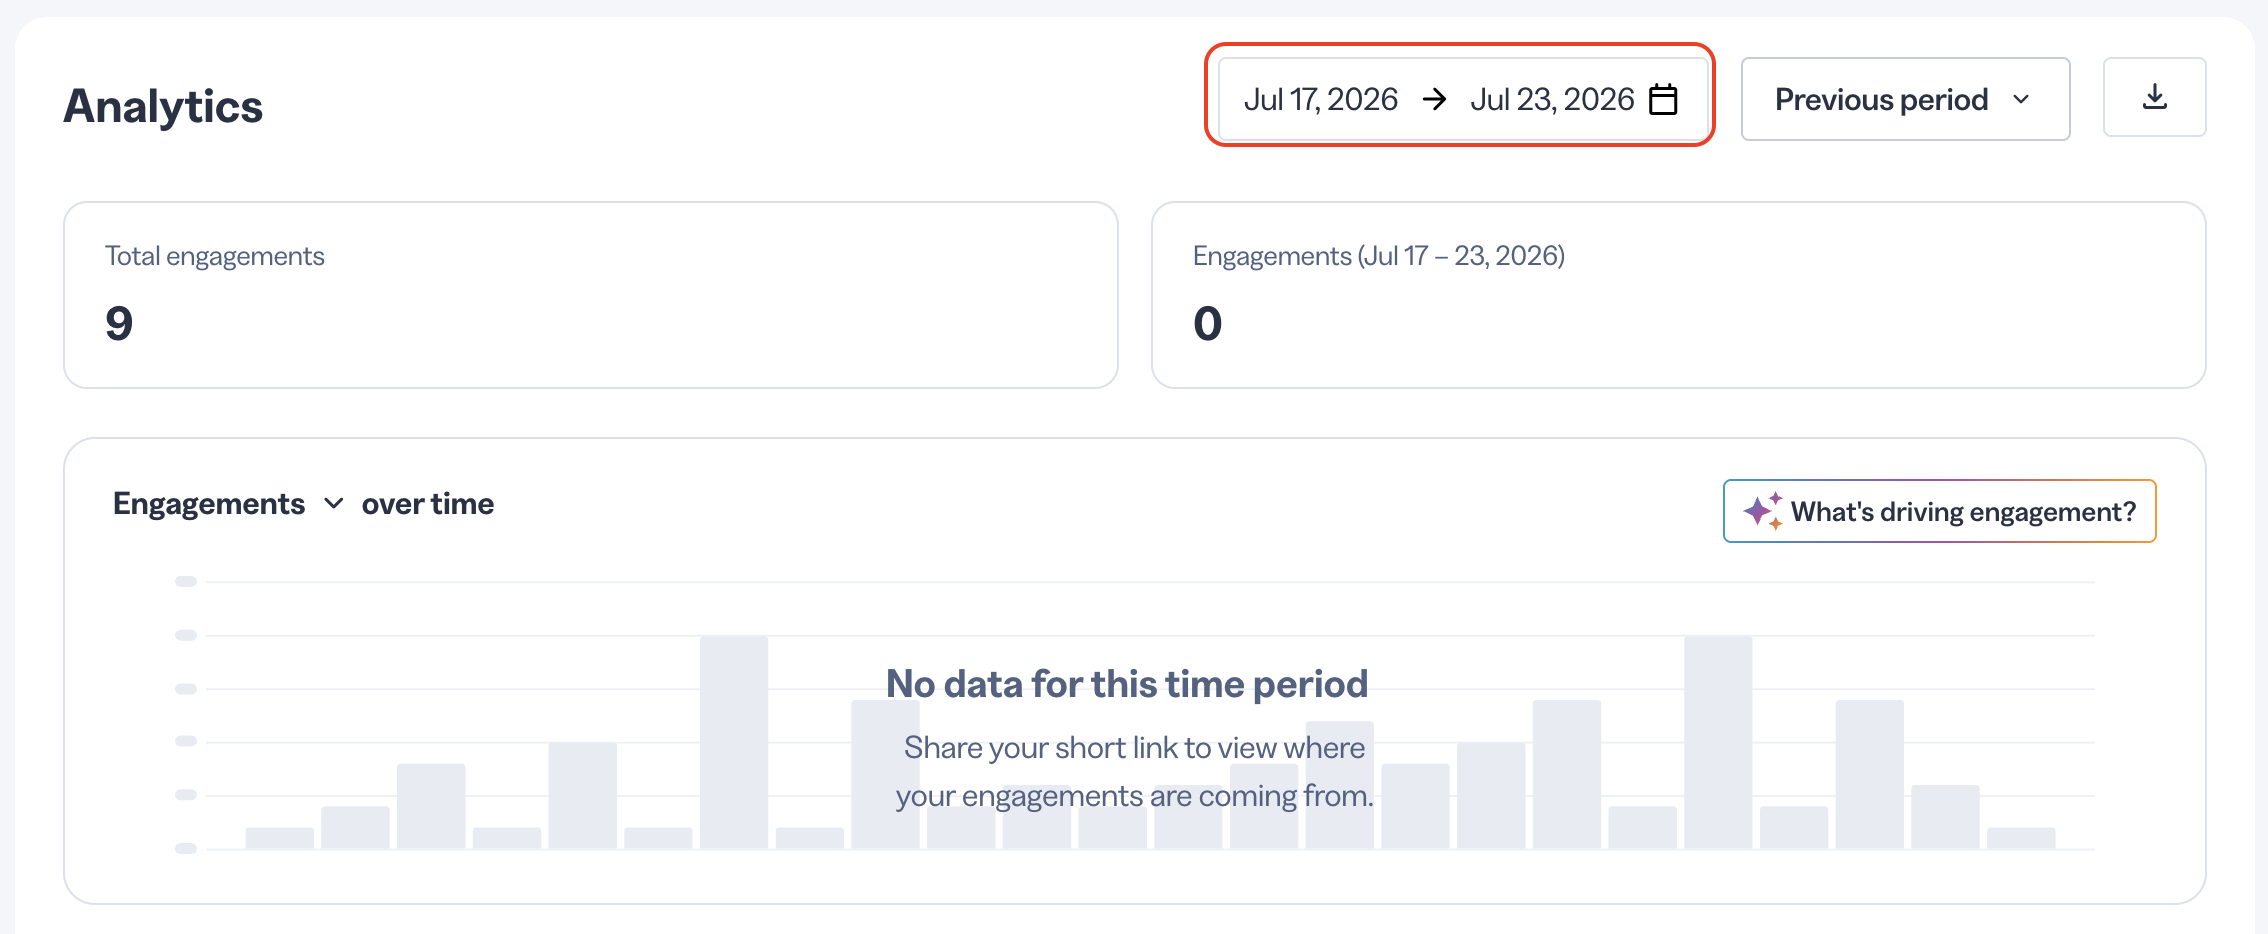This screenshot has height=934, width=2268.
Task: Click the chevron next to Previous period
Action: tap(2021, 99)
